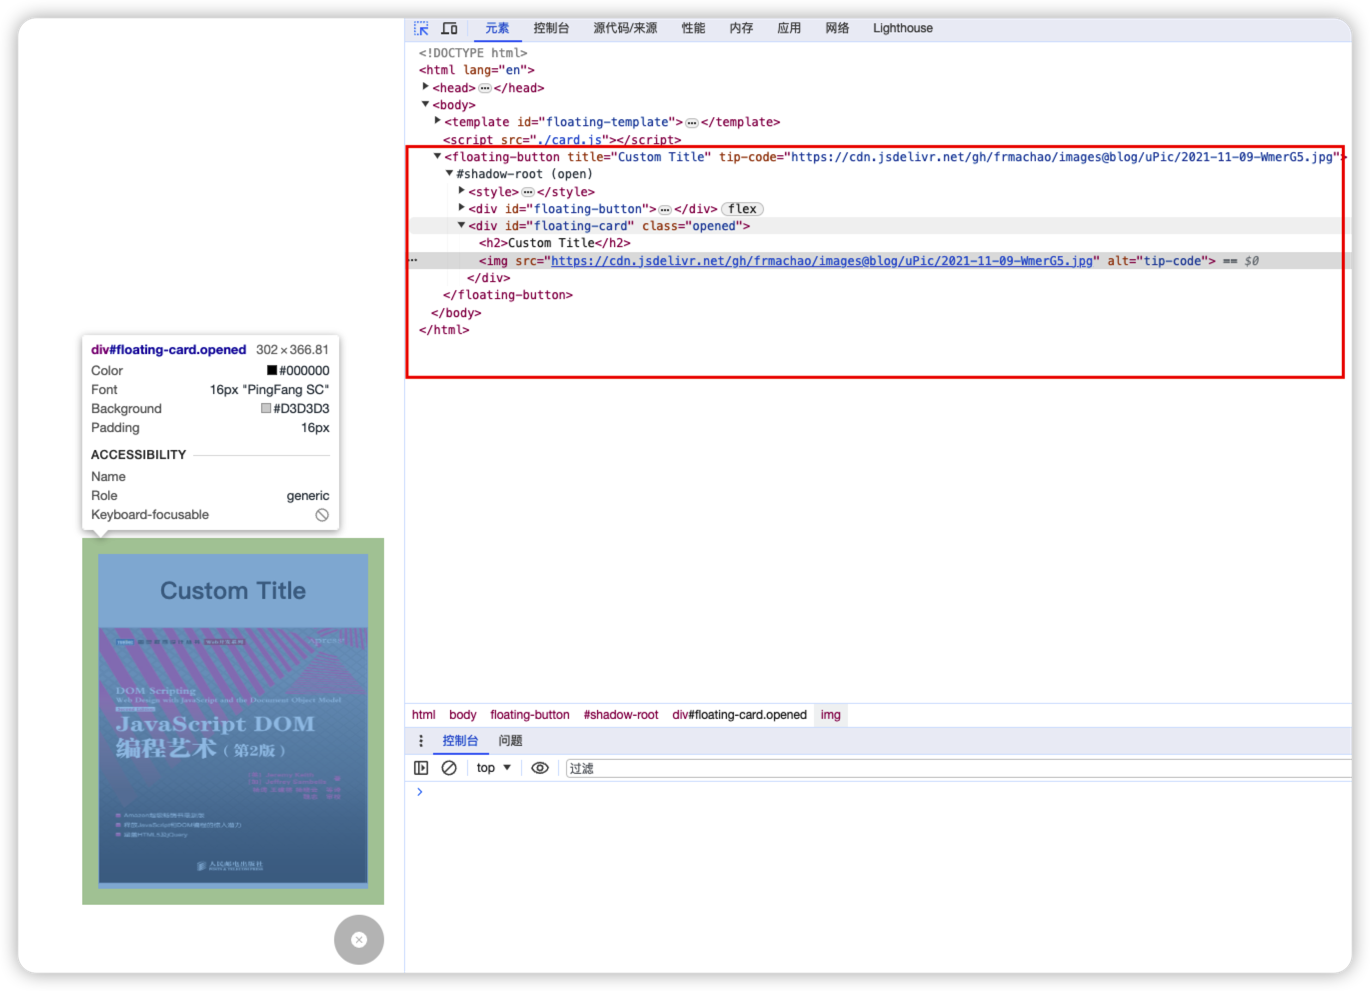Click the flex badge next to floating-button div
The width and height of the screenshot is (1370, 991).
(742, 209)
